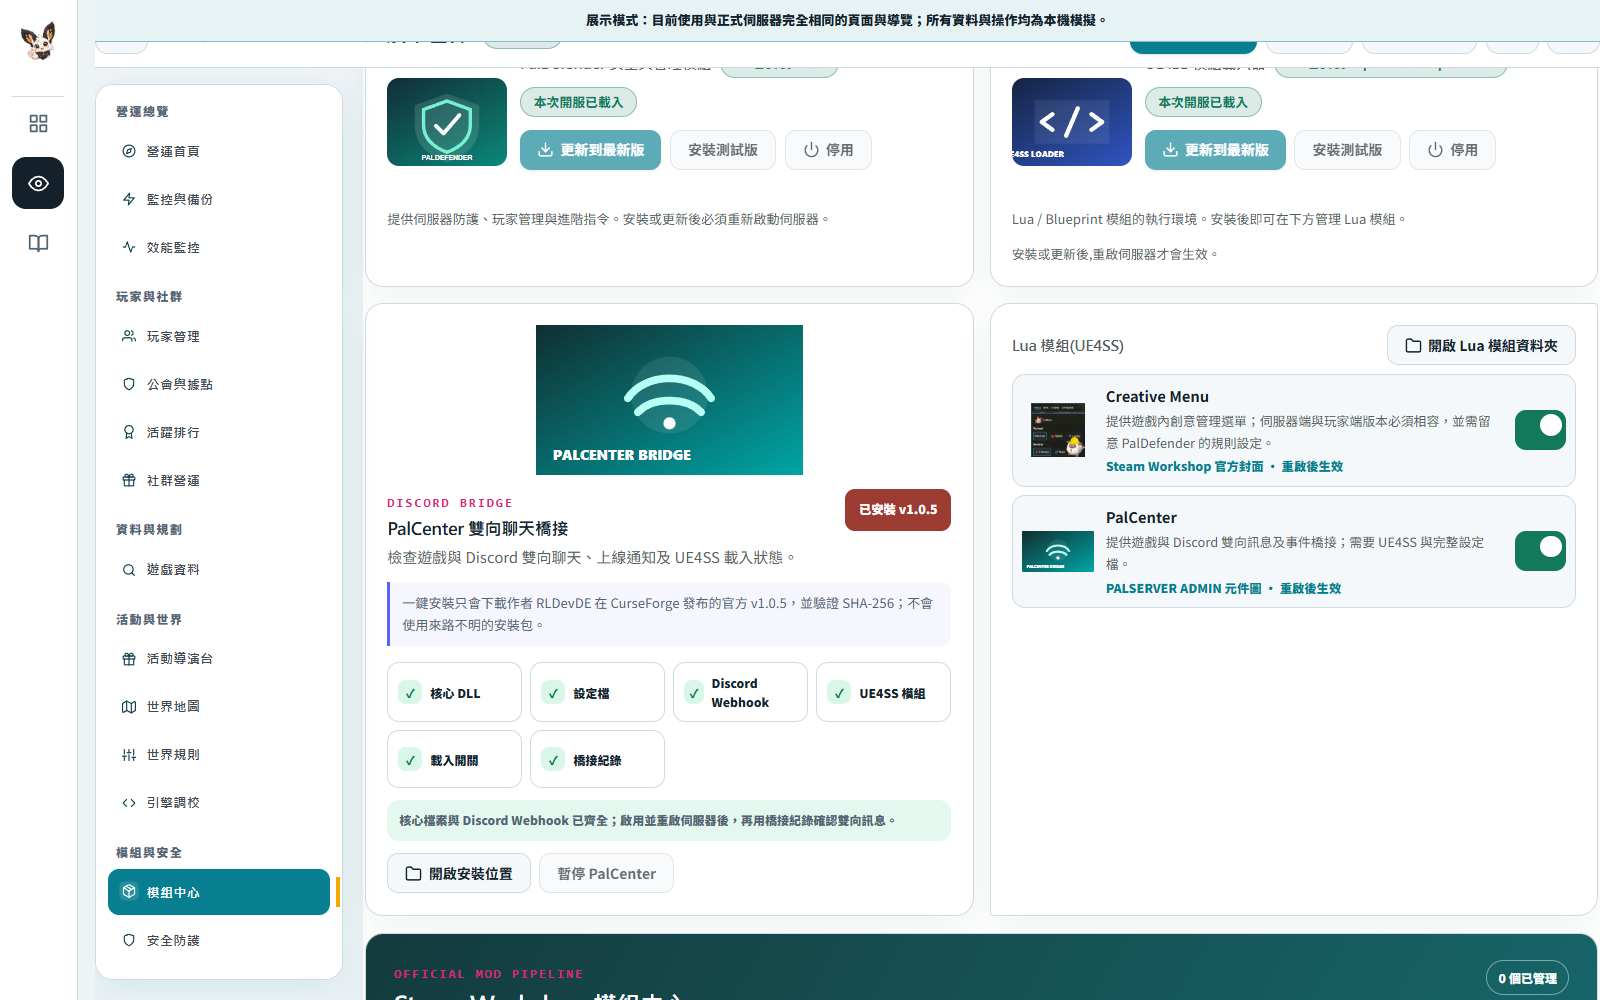Click the 已安裝 v1.0.5 badge
Viewport: 1600px width, 1000px height.
[x=898, y=510]
